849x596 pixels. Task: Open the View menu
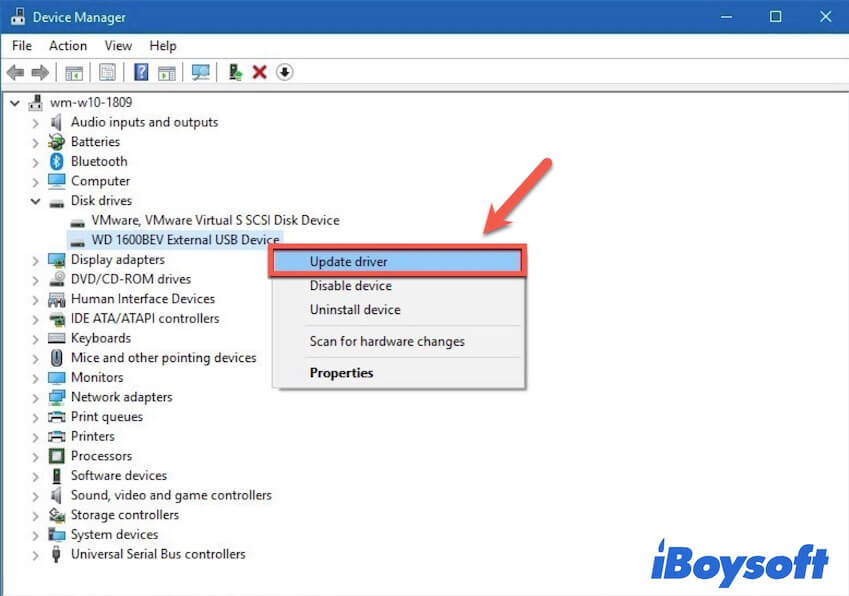tap(118, 45)
